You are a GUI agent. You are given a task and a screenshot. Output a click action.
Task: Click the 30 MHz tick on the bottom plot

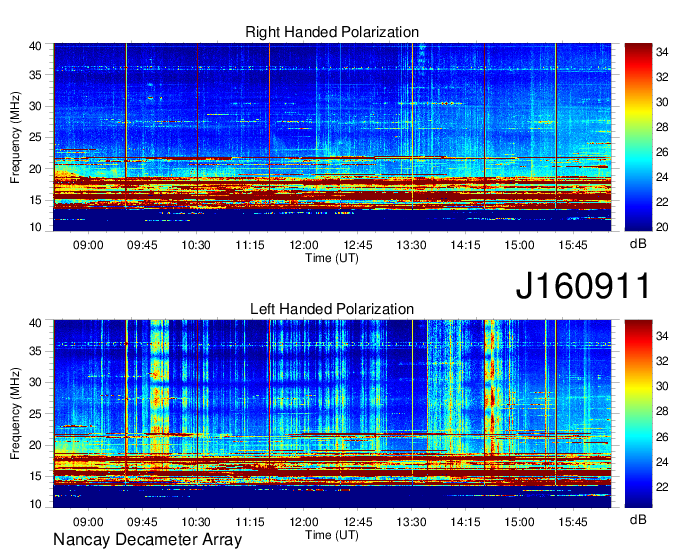35,382
